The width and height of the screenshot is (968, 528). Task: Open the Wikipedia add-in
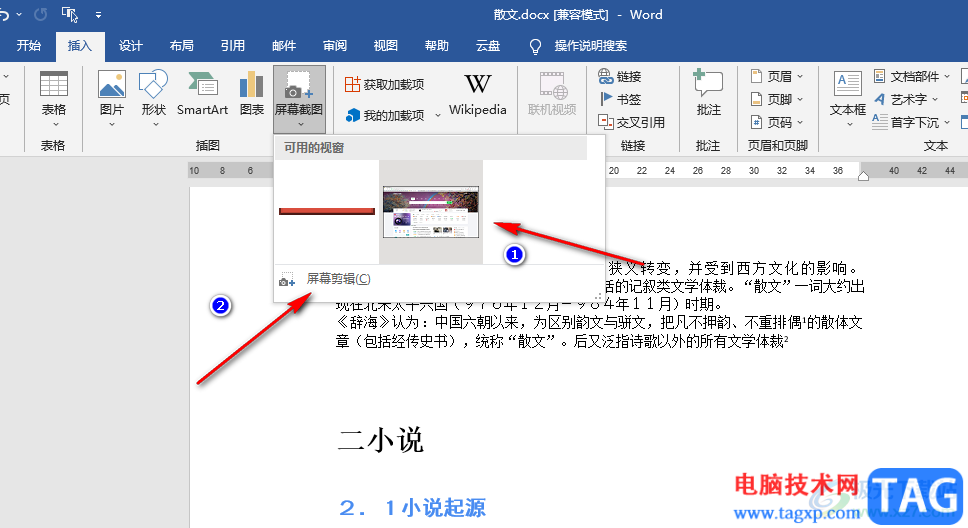(477, 94)
